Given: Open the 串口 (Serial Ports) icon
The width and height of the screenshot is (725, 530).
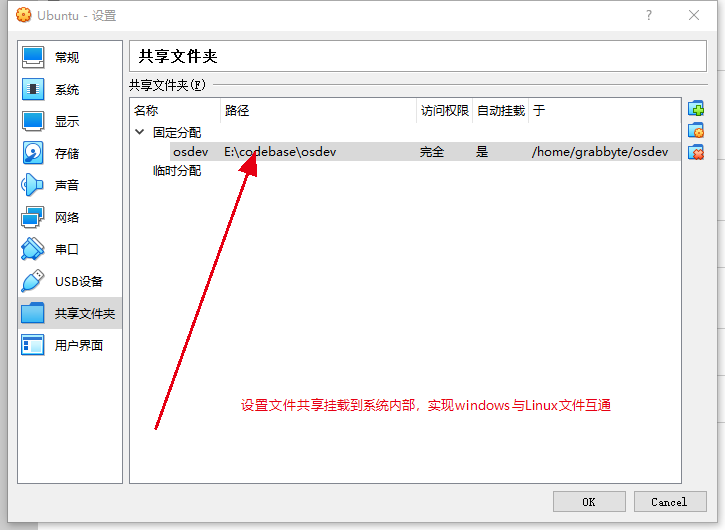Looking at the screenshot, I should tap(33, 249).
